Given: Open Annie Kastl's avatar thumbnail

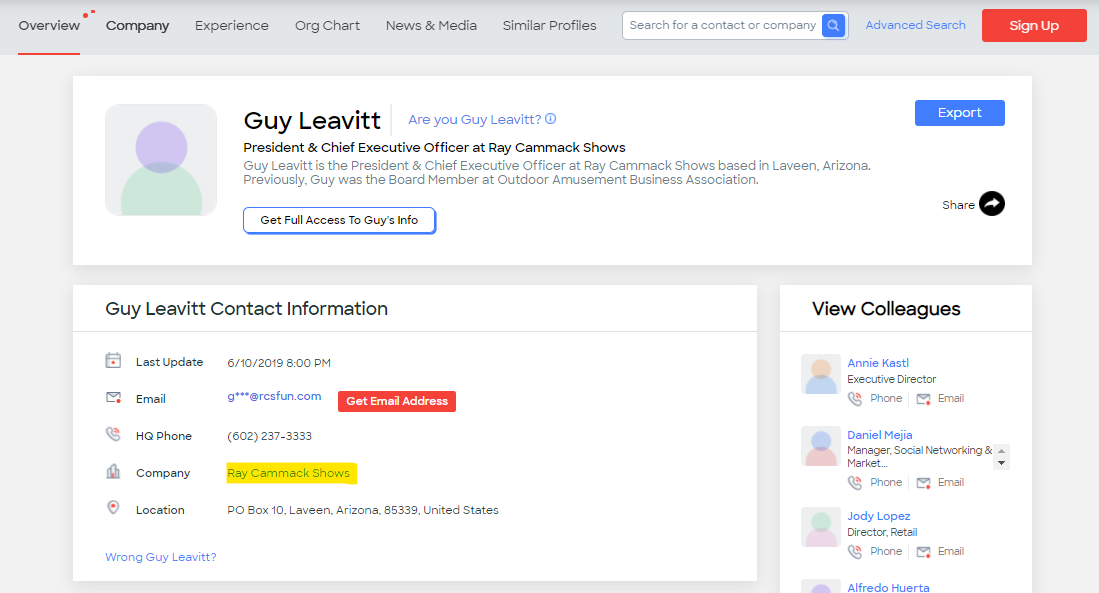Looking at the screenshot, I should [x=821, y=374].
